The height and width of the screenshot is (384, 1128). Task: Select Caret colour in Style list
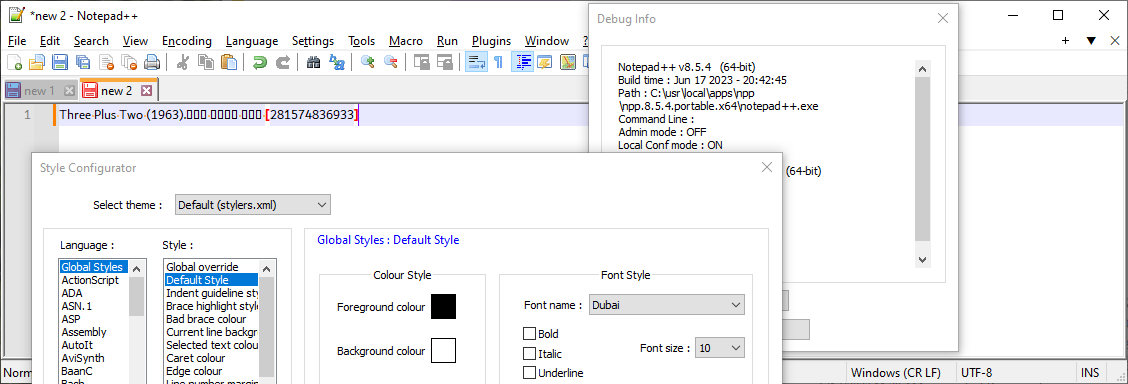click(212, 358)
